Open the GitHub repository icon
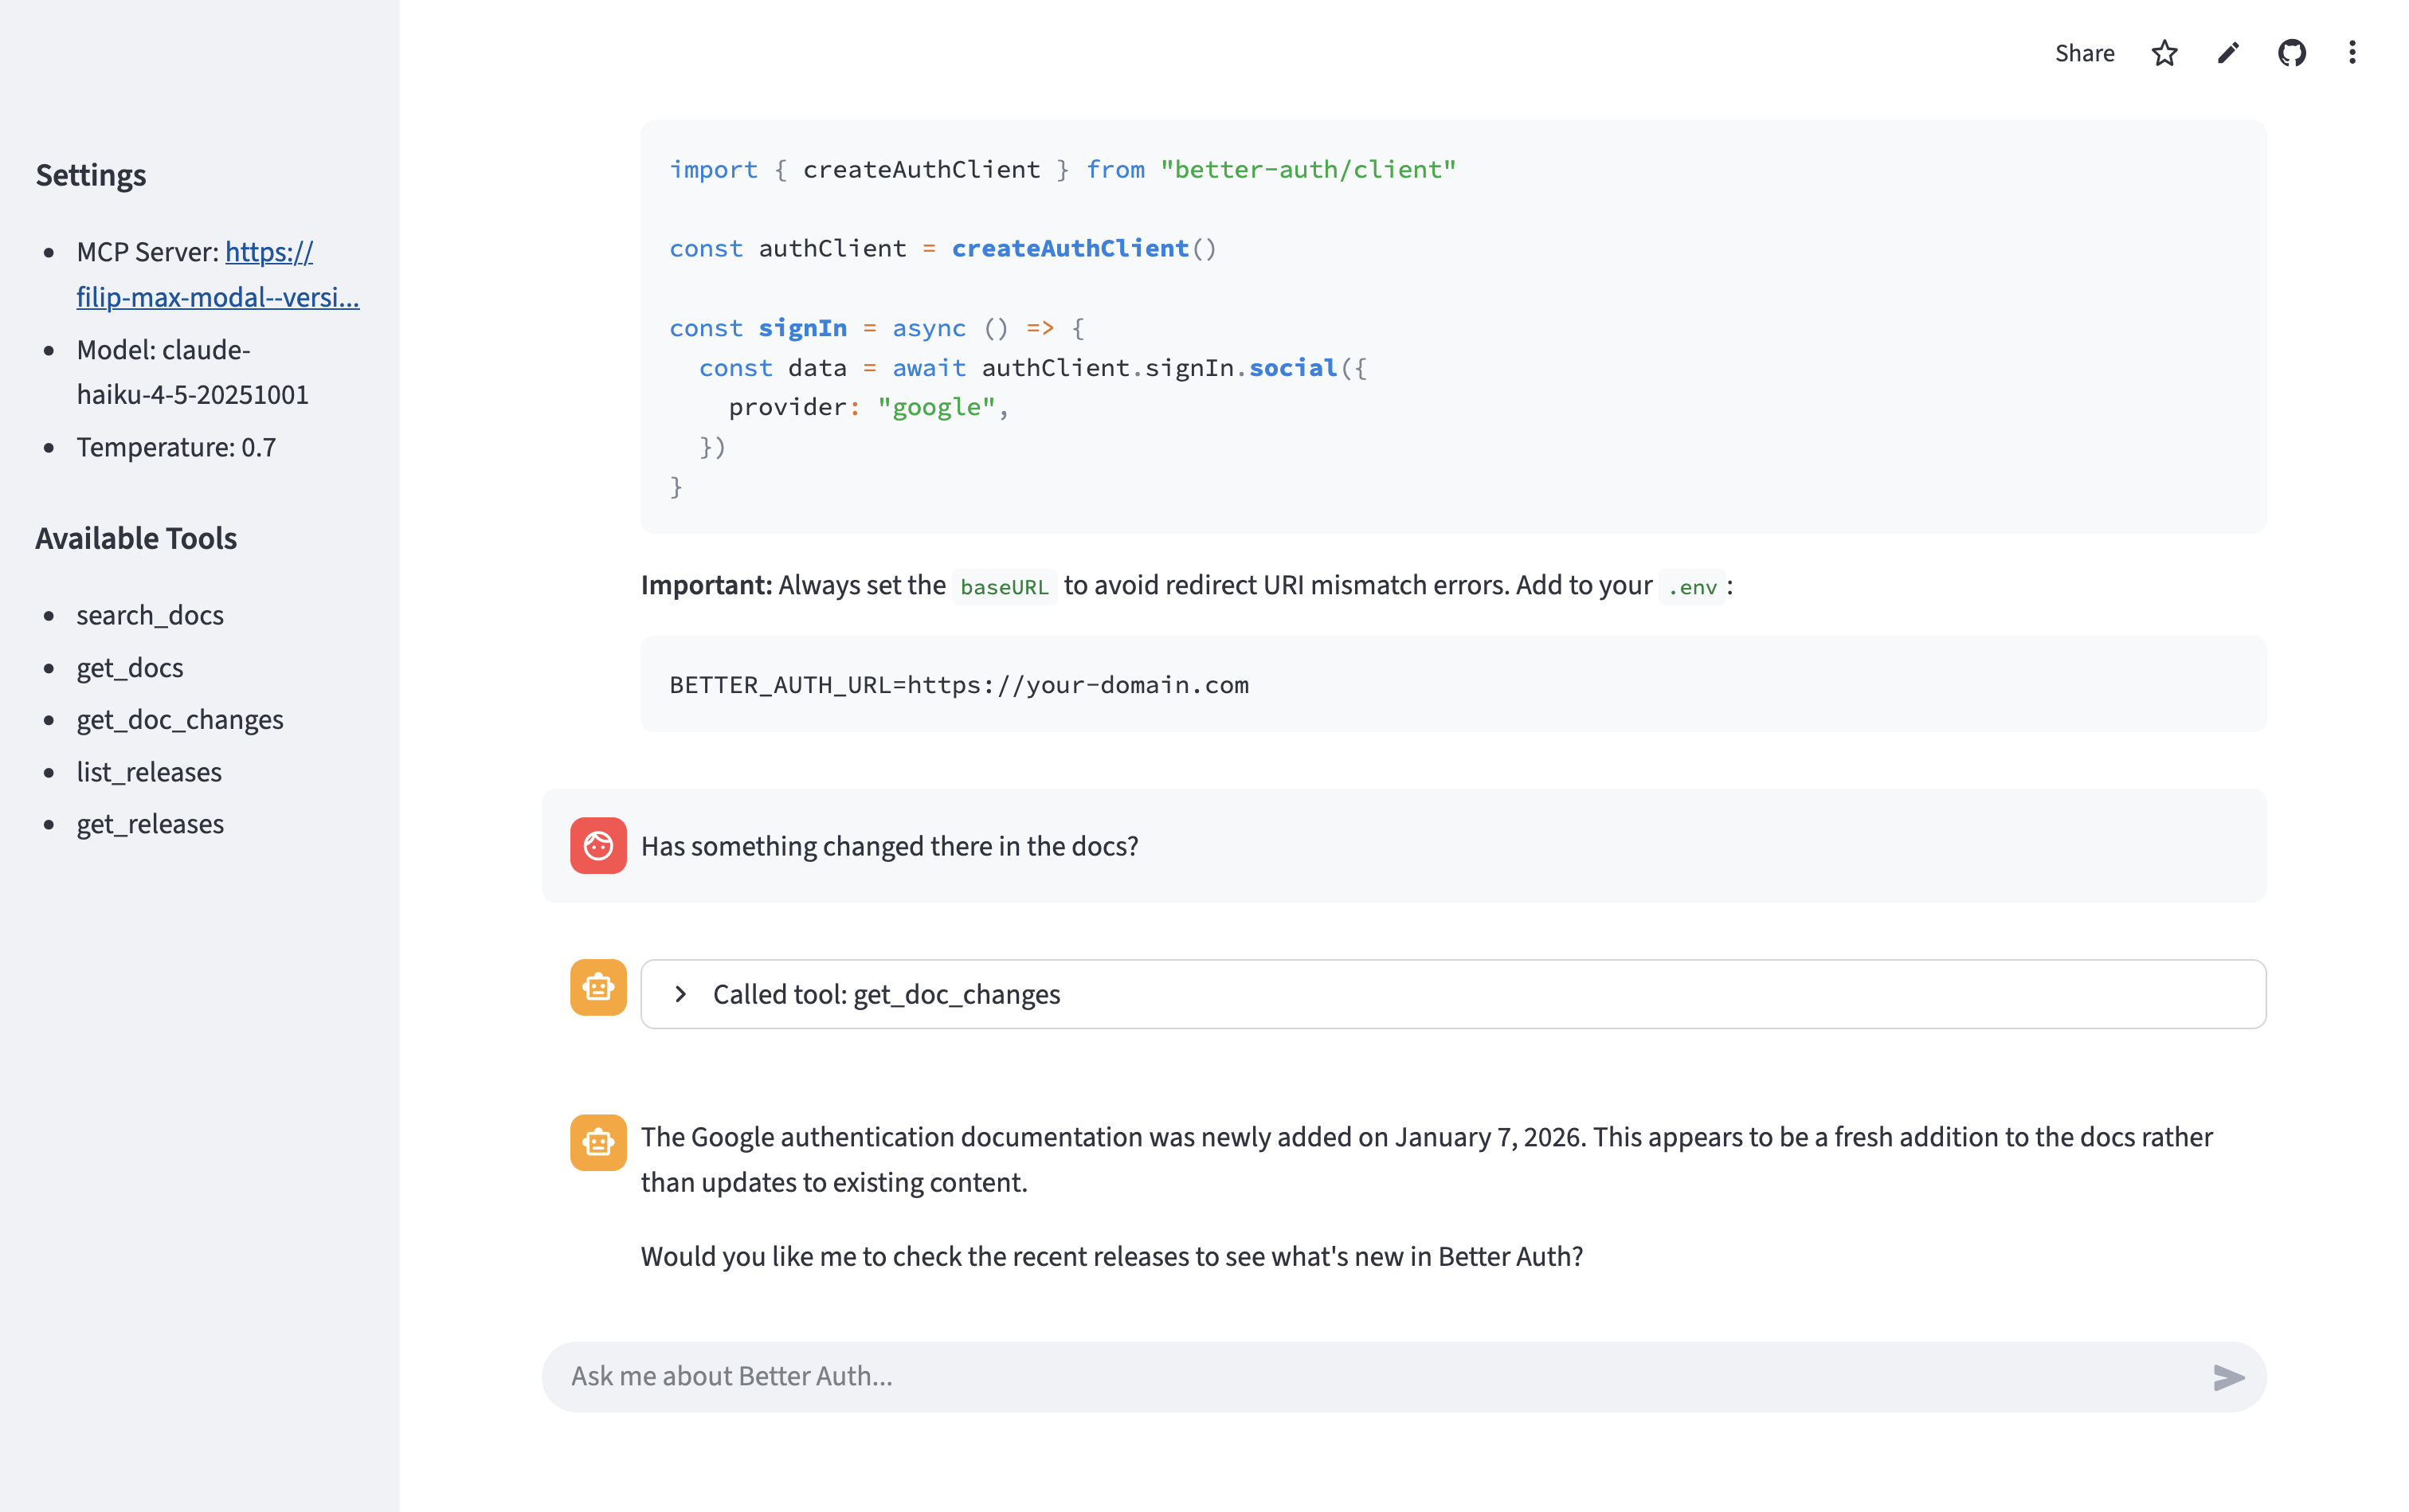This screenshot has height=1512, width=2409. coord(2292,52)
